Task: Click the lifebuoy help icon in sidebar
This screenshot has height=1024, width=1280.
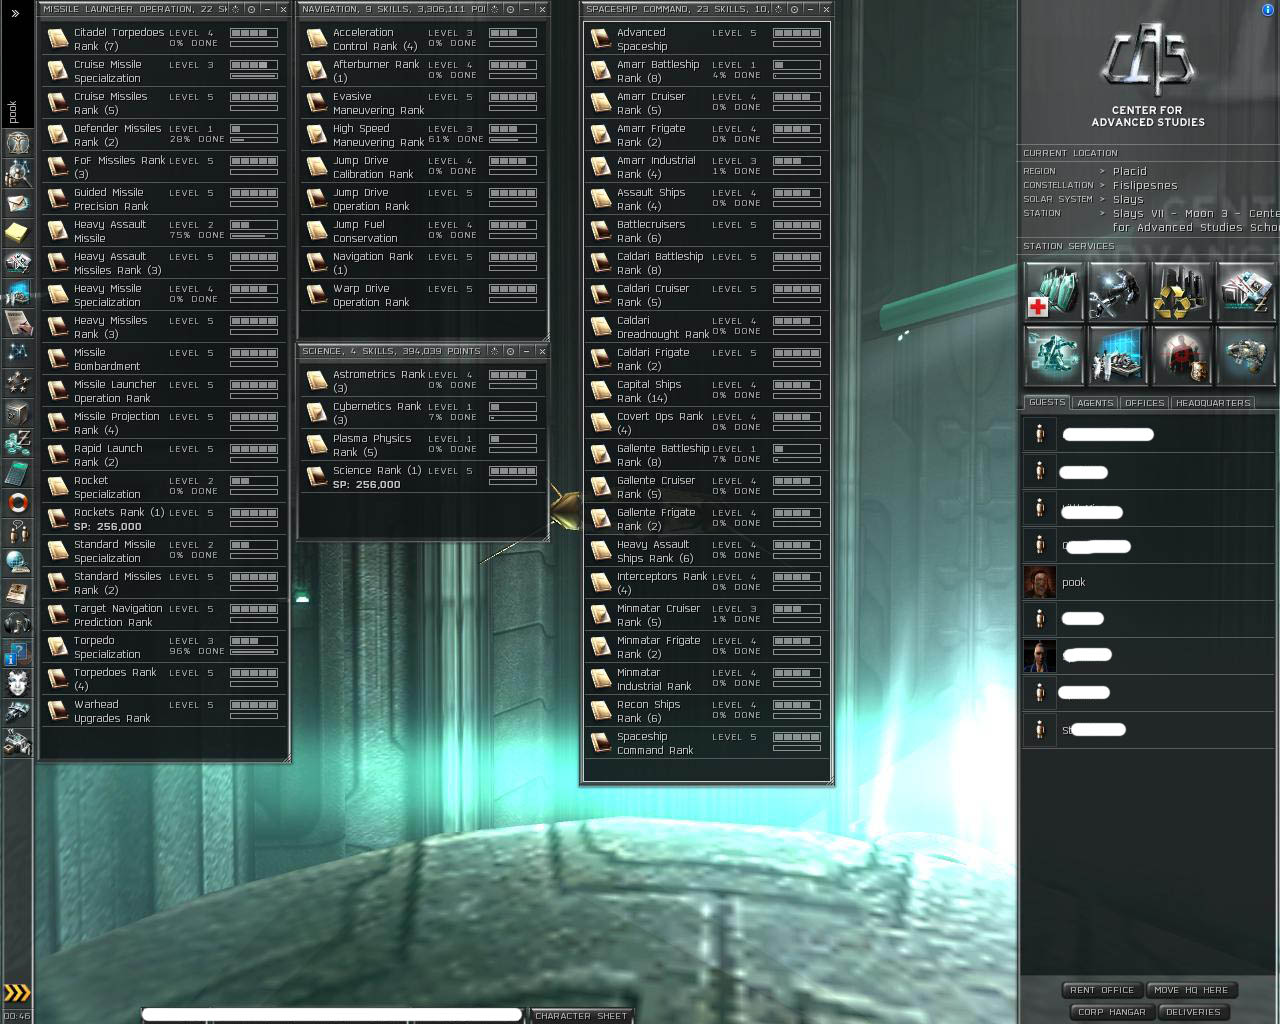Action: click(18, 502)
